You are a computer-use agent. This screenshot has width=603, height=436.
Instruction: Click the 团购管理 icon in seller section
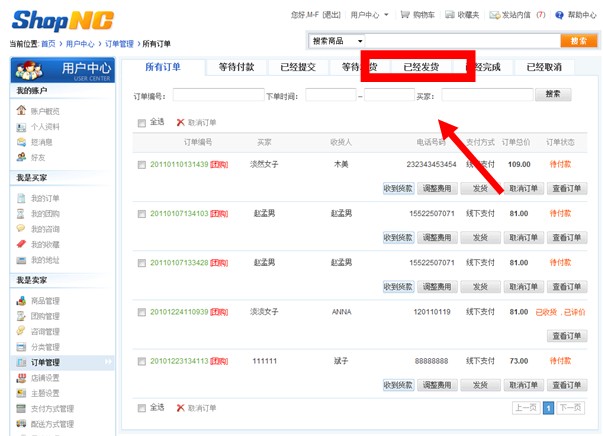click(x=21, y=316)
